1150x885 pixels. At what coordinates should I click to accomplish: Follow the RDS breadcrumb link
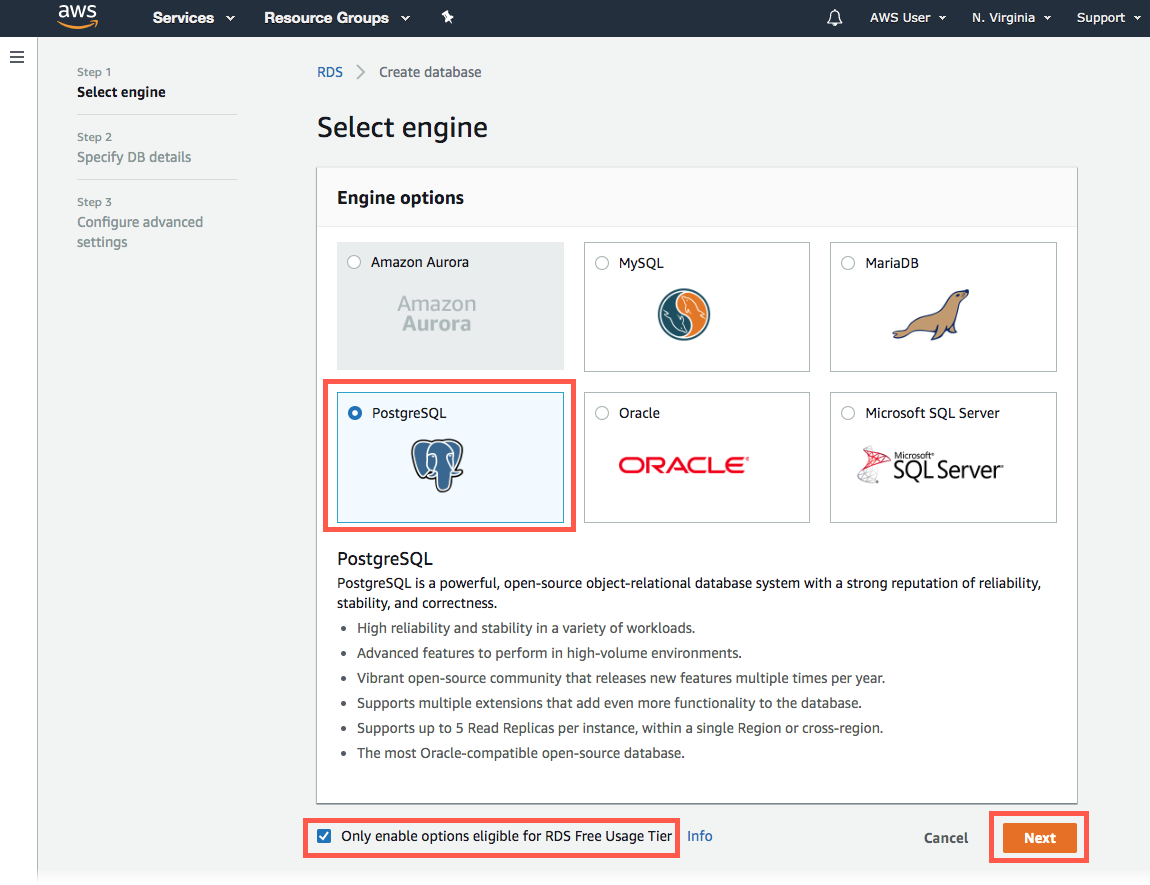pyautogui.click(x=330, y=72)
